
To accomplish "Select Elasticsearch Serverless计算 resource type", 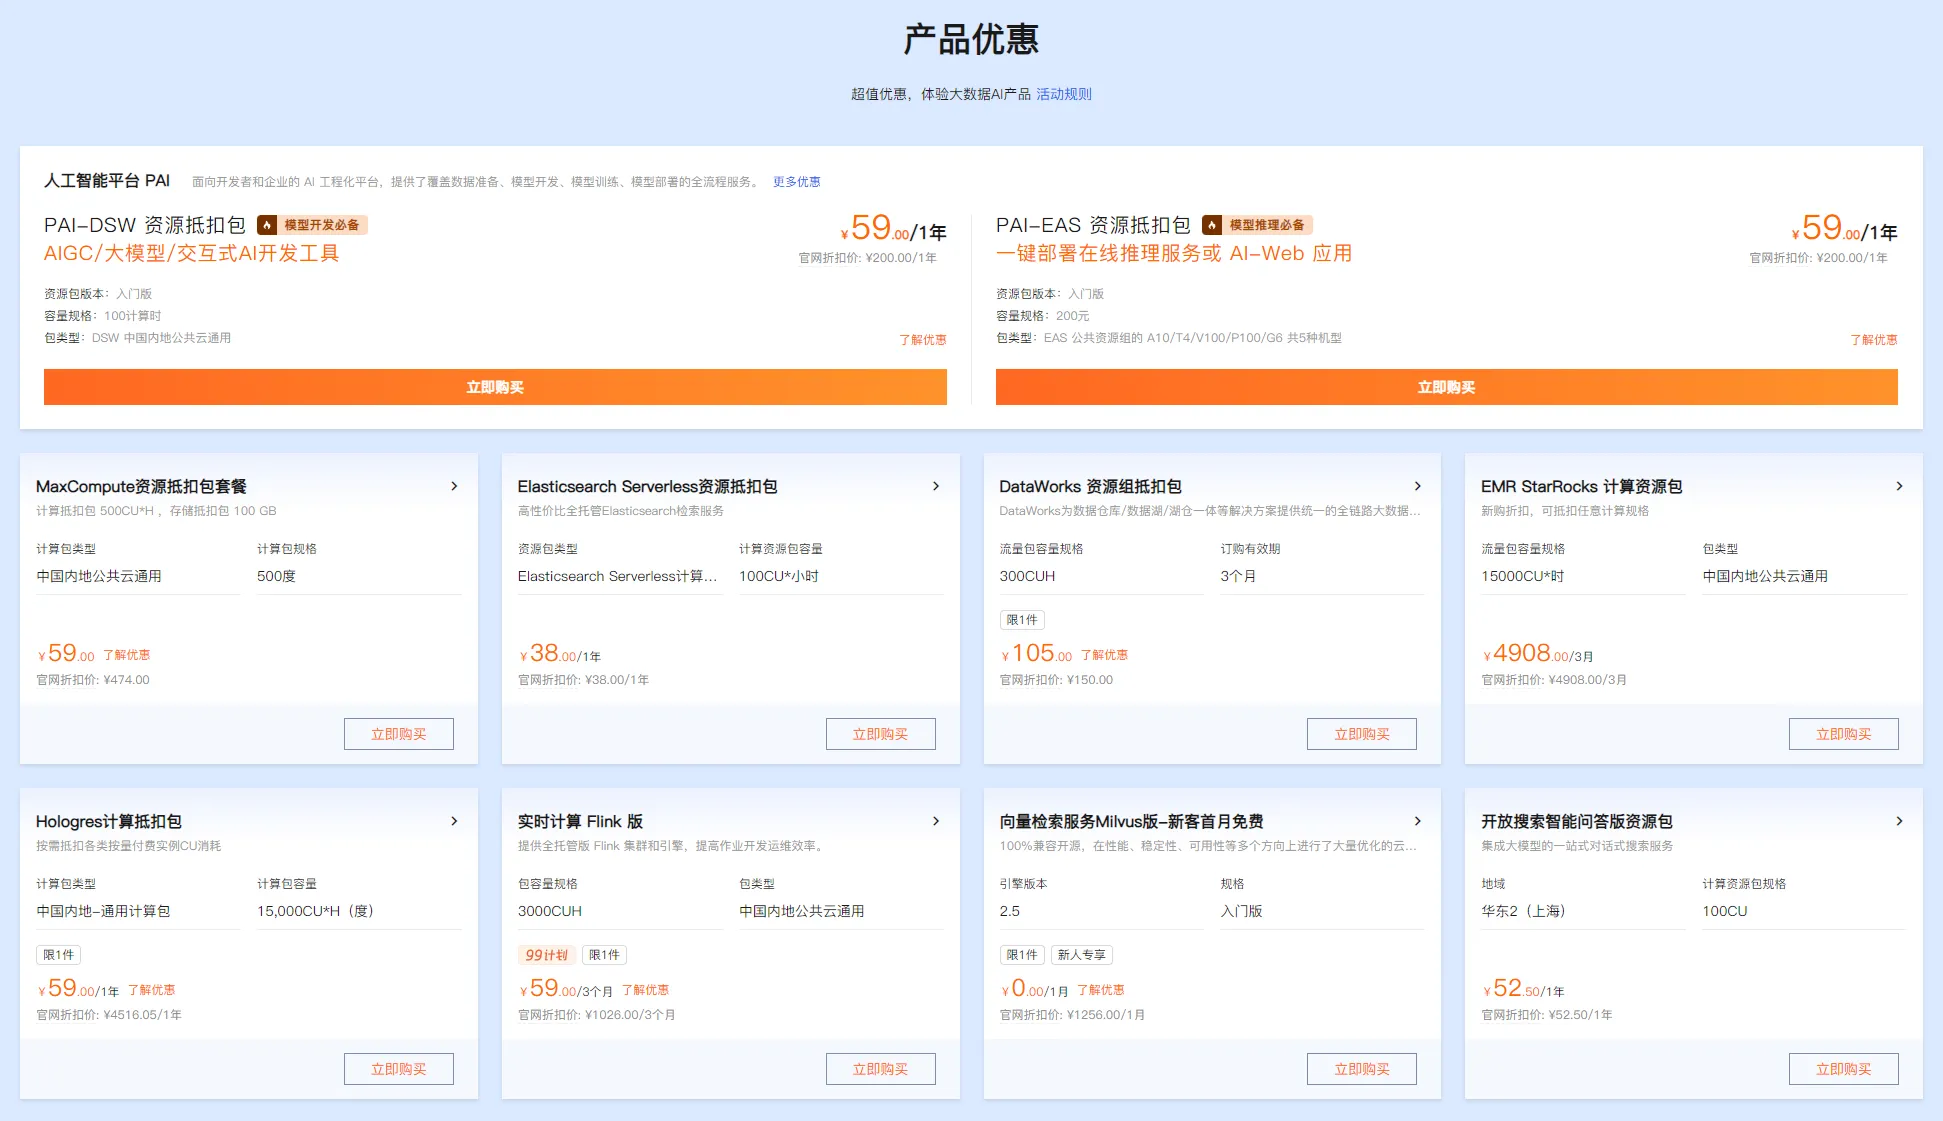I will coord(617,576).
